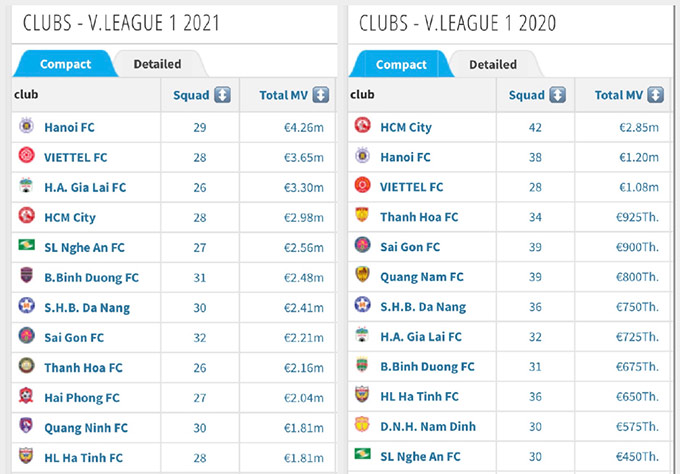The height and width of the screenshot is (474, 680).
Task: Click the SL Nghe An FC badge in 2021 table
Action: coord(26,247)
